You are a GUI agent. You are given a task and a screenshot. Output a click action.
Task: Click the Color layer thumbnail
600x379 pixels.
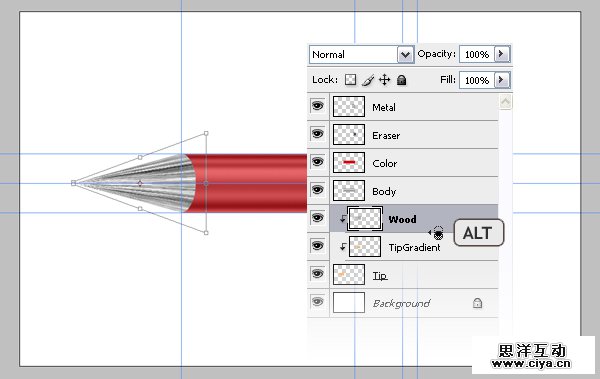point(349,162)
